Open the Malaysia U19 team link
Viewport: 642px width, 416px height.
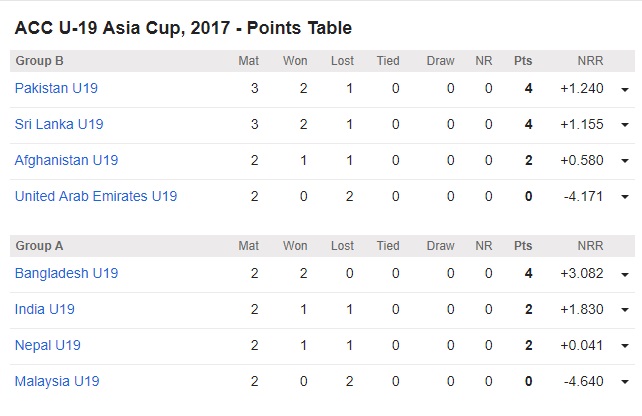(x=57, y=382)
